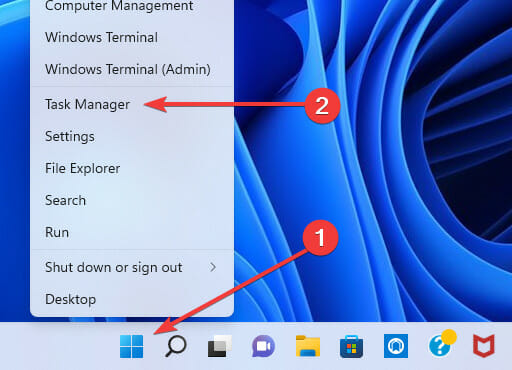
Task: Choose Run from the menu
Action: [x=132, y=232]
